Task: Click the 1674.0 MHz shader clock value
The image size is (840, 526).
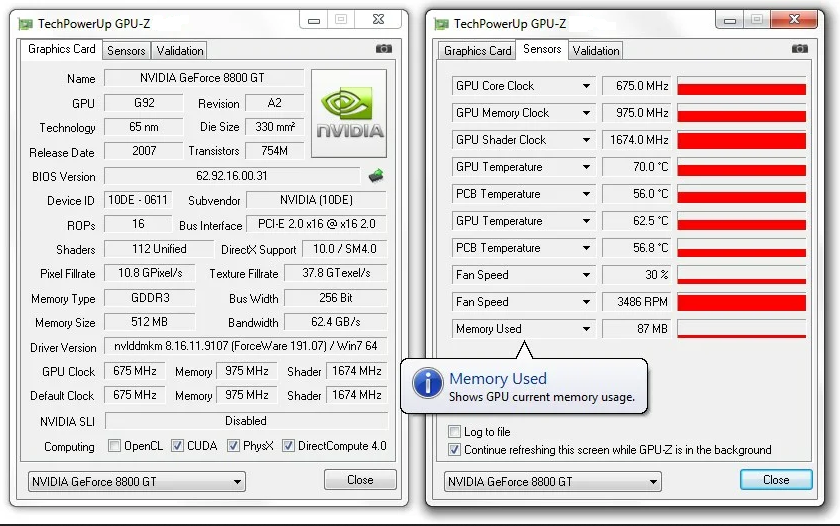Action: [x=637, y=140]
